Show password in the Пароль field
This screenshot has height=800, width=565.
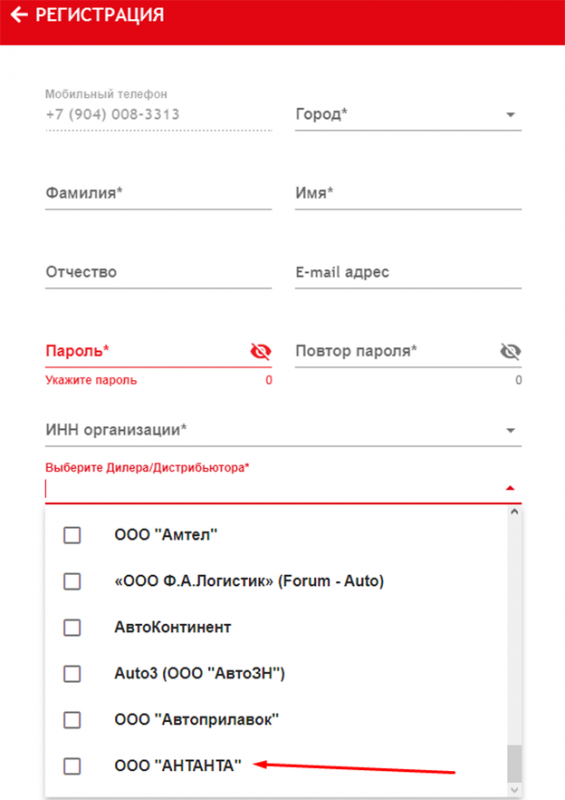(261, 352)
